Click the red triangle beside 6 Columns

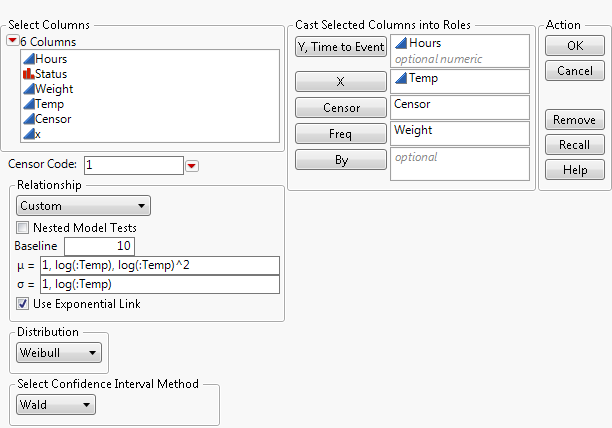point(13,41)
